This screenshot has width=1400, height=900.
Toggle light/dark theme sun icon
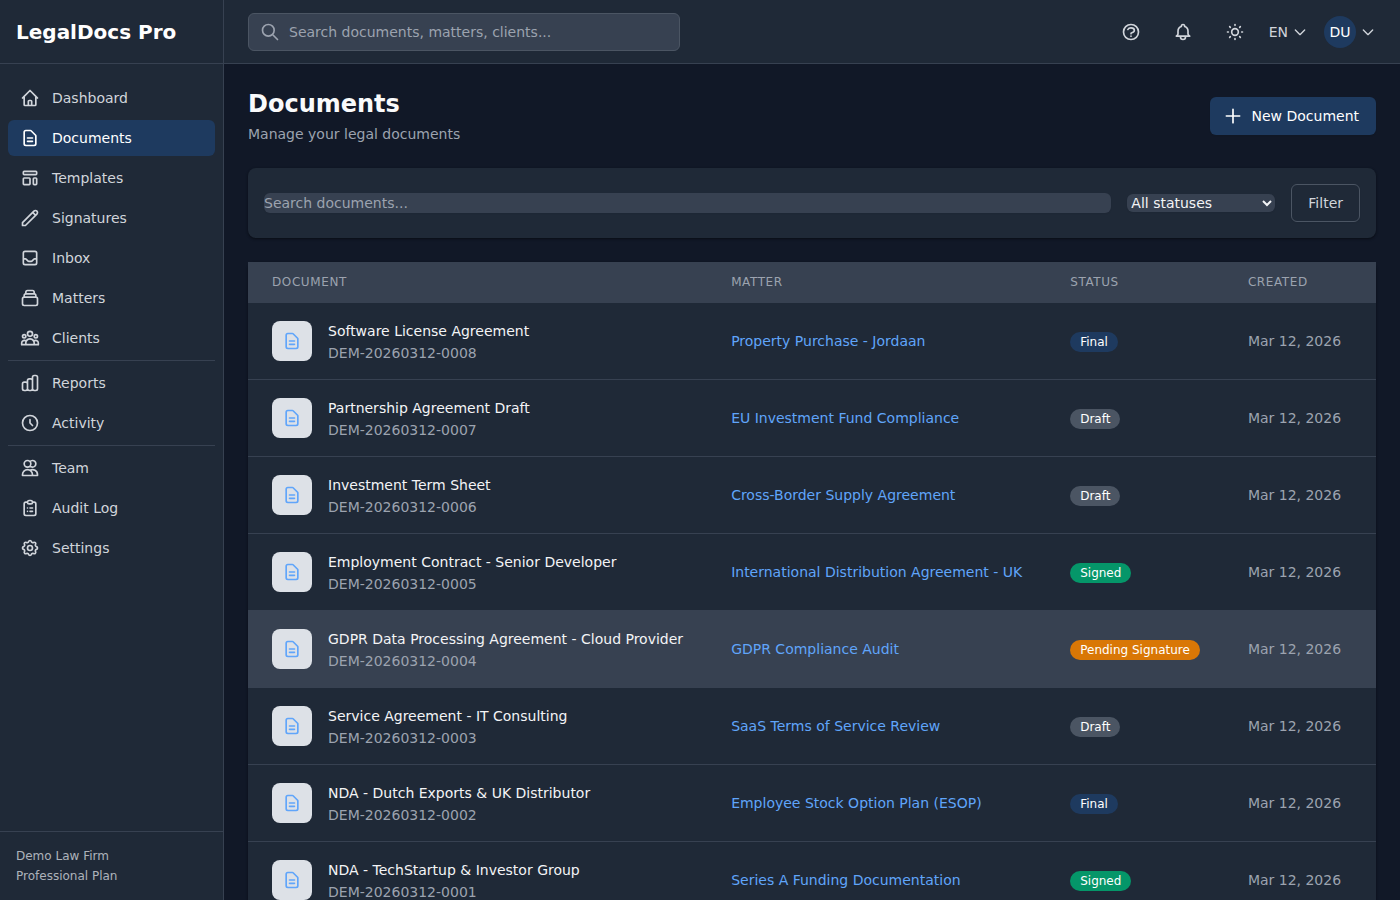click(1235, 32)
